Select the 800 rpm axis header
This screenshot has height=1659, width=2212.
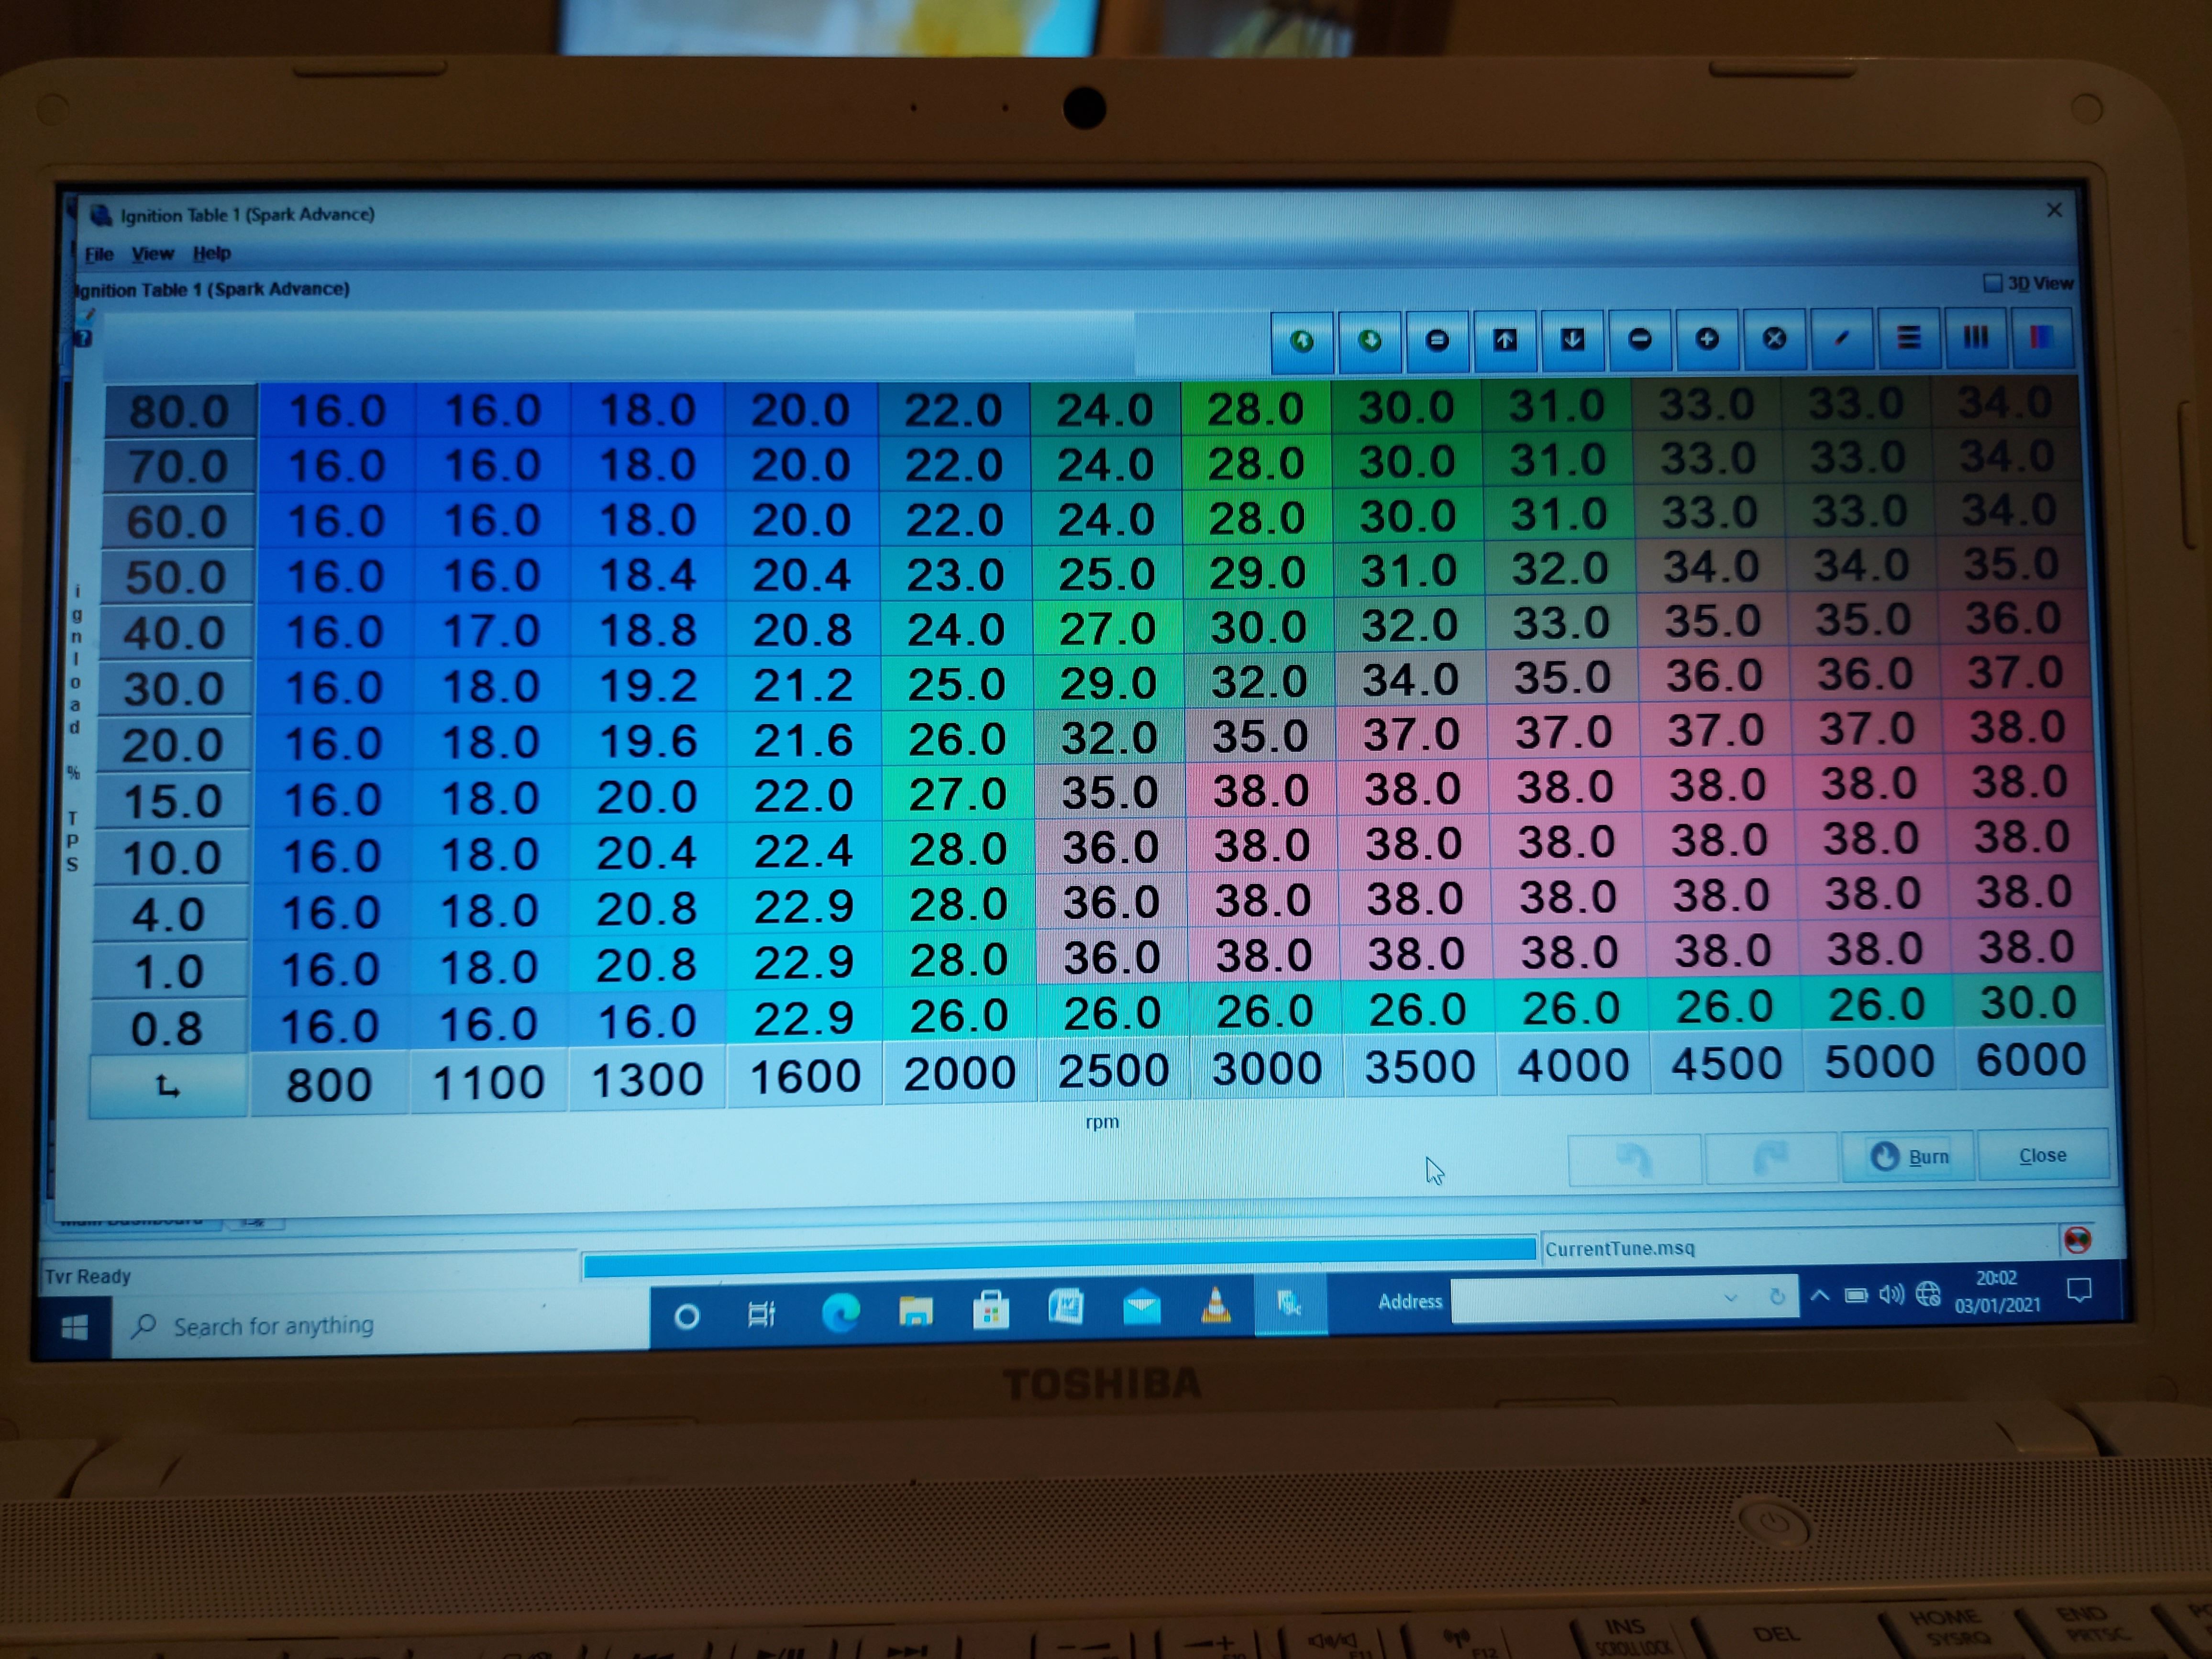tap(329, 1085)
